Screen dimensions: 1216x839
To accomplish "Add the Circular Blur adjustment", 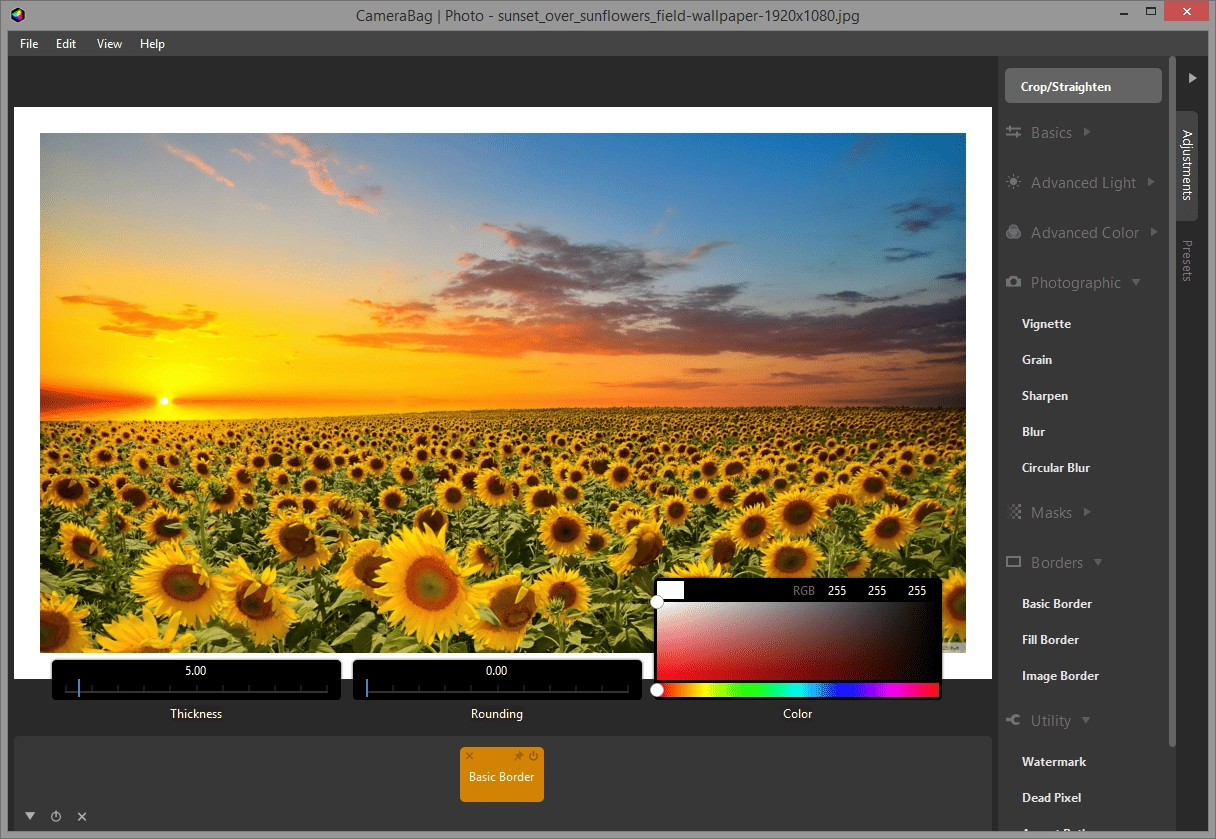I will (x=1056, y=468).
